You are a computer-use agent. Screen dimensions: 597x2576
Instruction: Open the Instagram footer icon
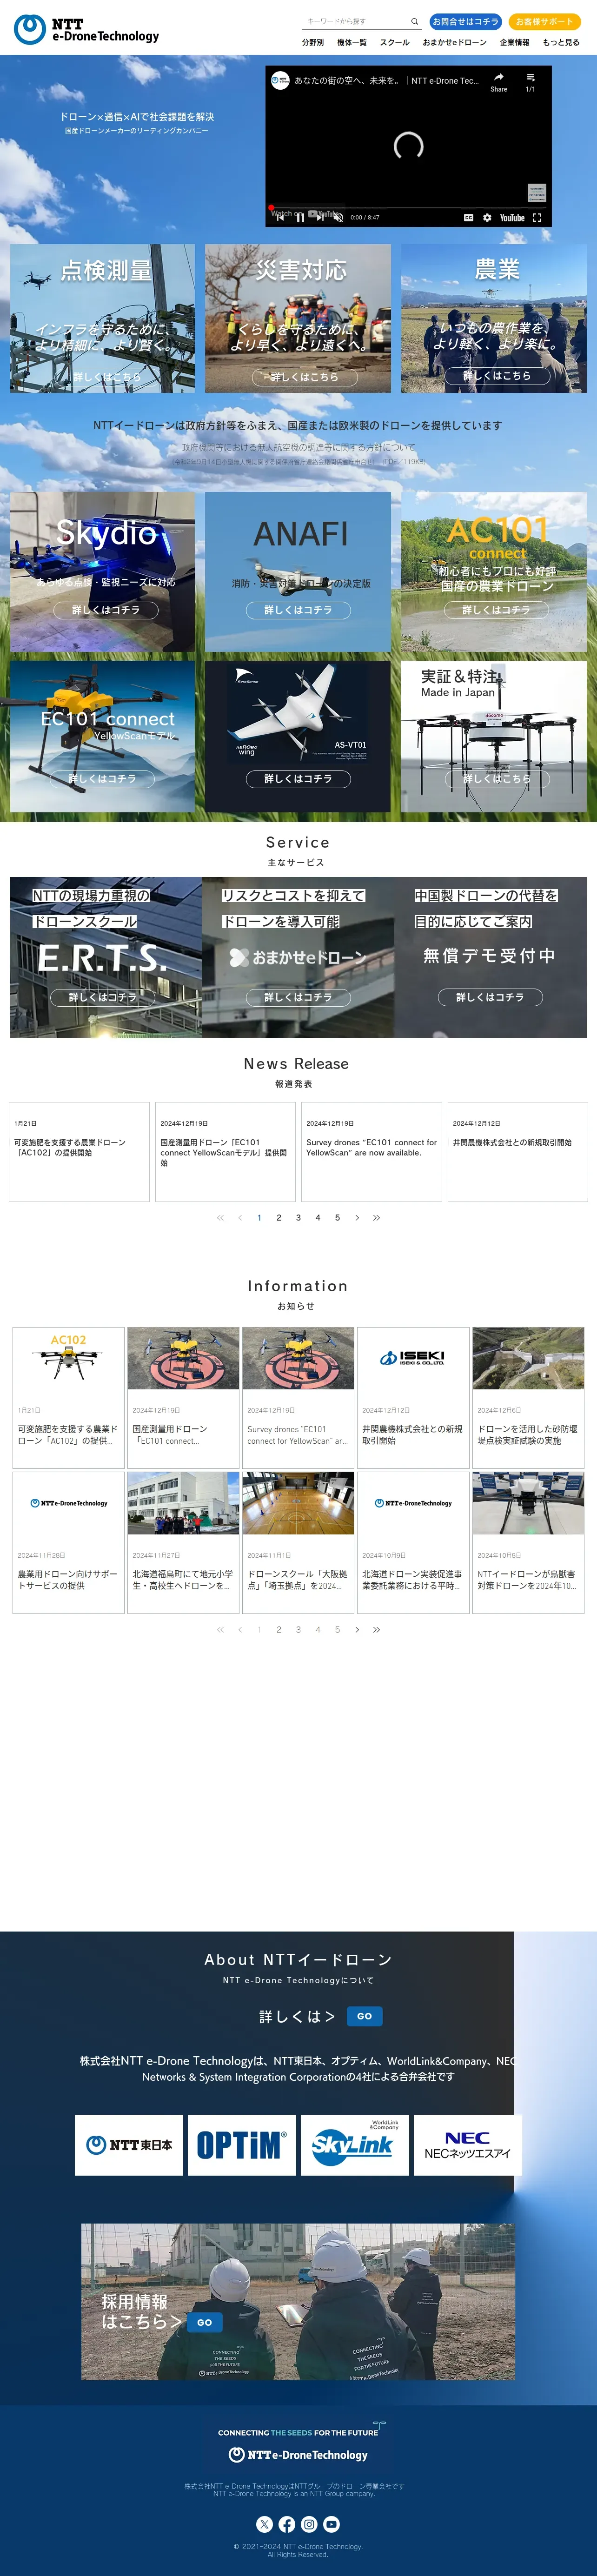(309, 2524)
